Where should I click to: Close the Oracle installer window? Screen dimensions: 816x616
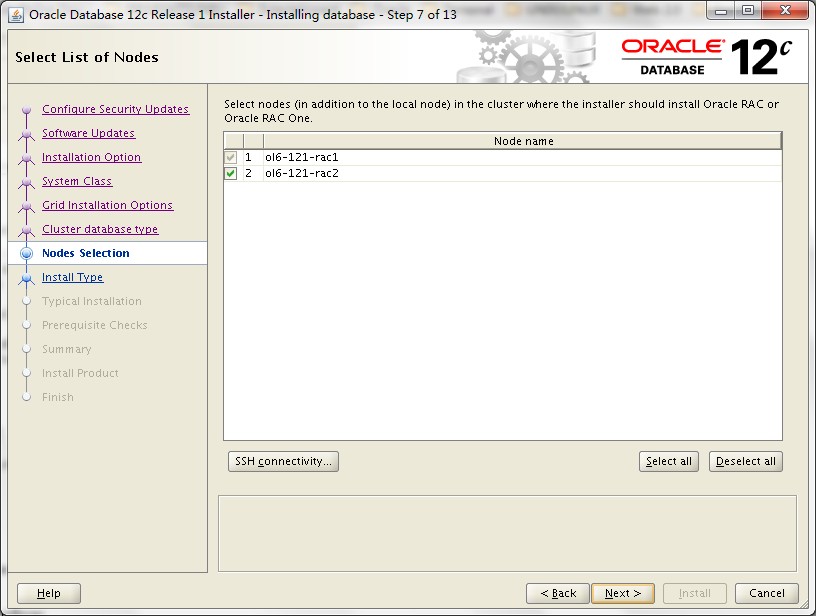point(786,11)
